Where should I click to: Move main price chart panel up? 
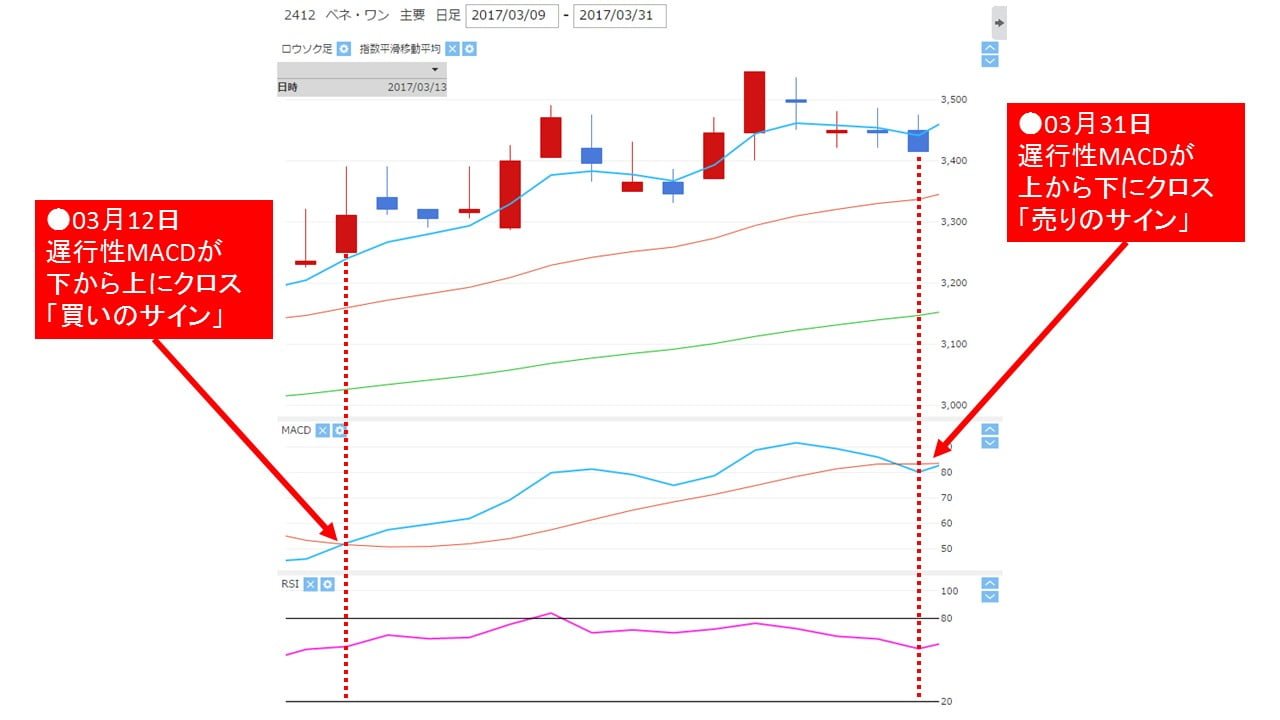pos(990,47)
